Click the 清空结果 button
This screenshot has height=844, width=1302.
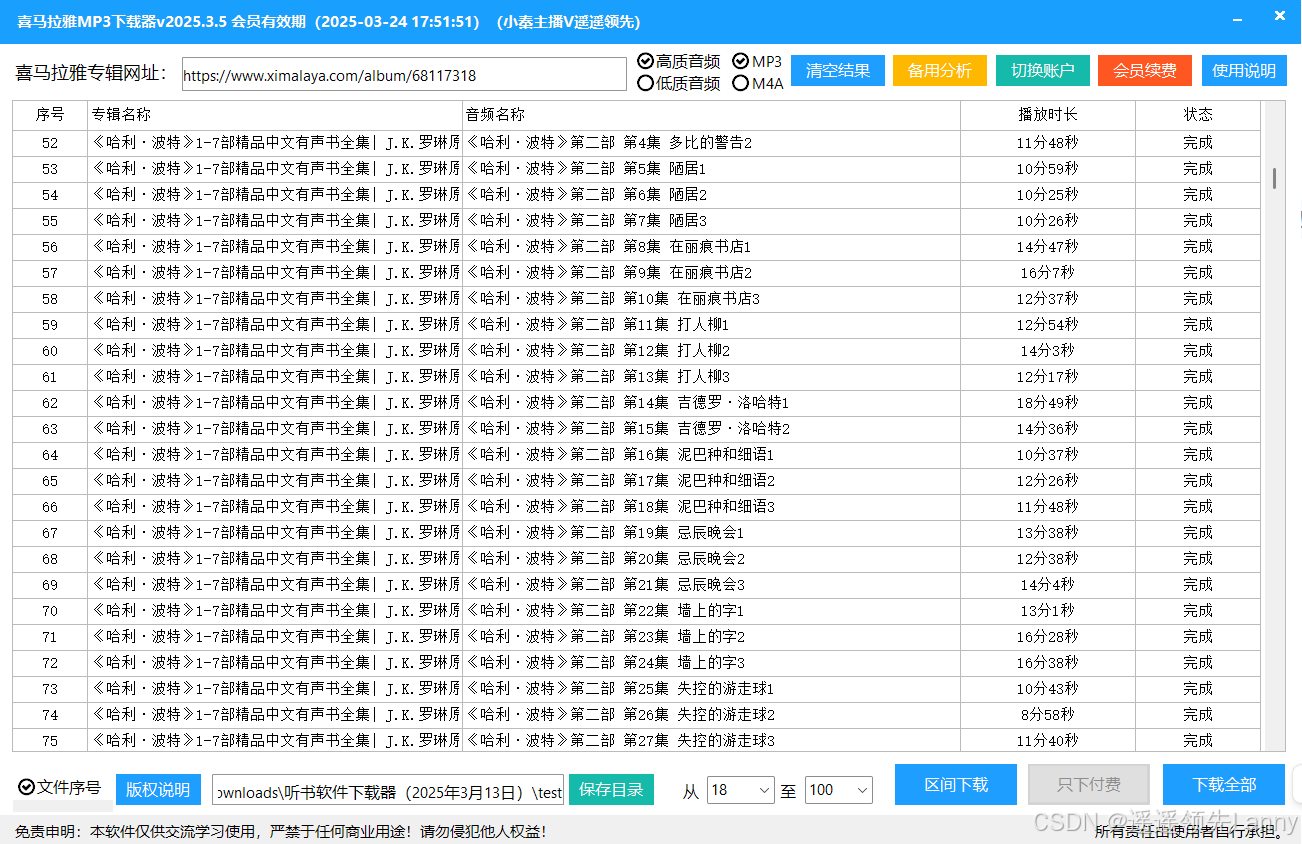tap(838, 70)
